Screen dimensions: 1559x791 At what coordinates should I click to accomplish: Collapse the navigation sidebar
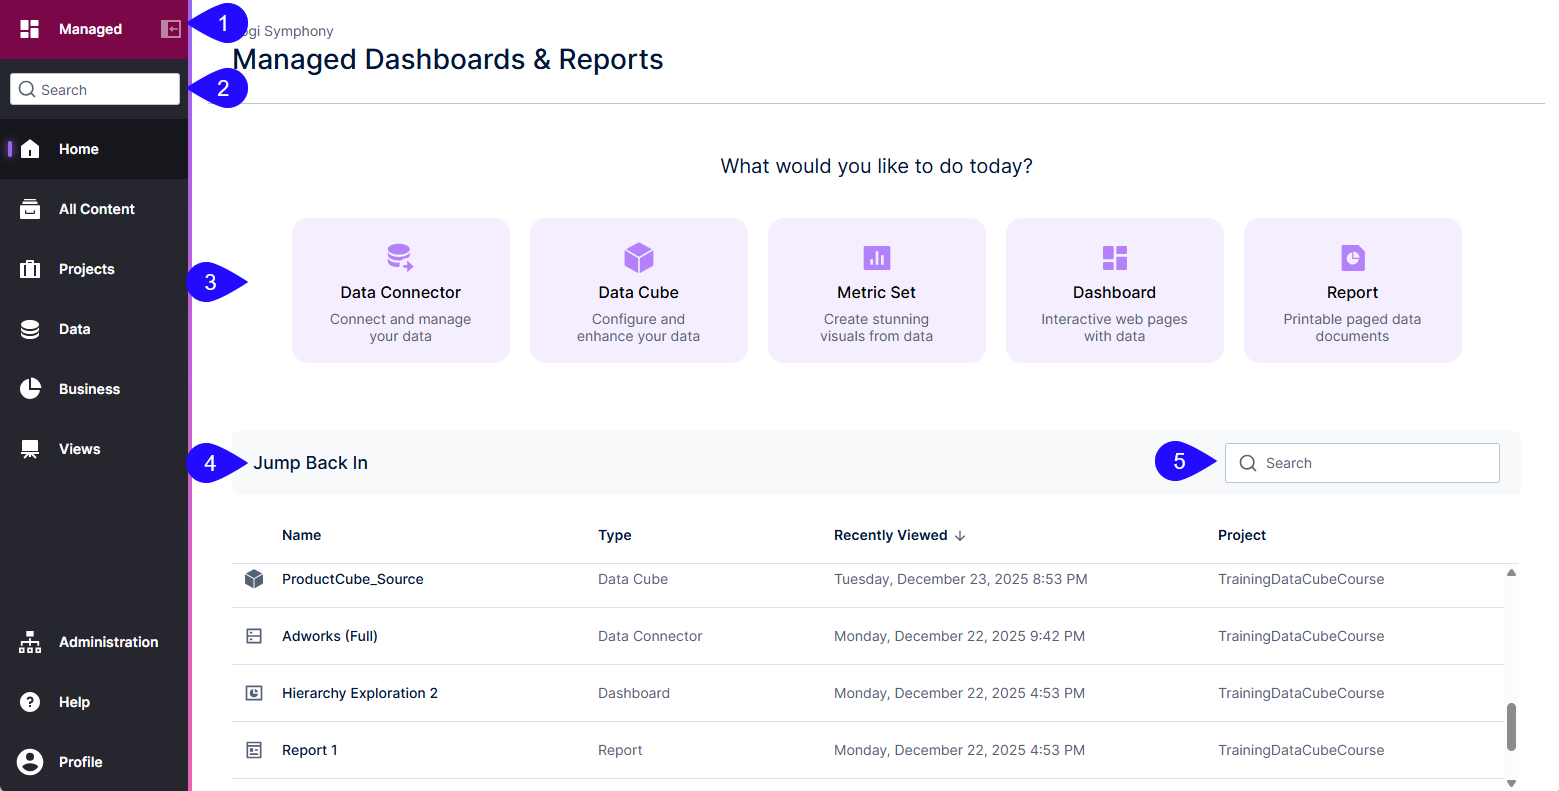click(170, 28)
